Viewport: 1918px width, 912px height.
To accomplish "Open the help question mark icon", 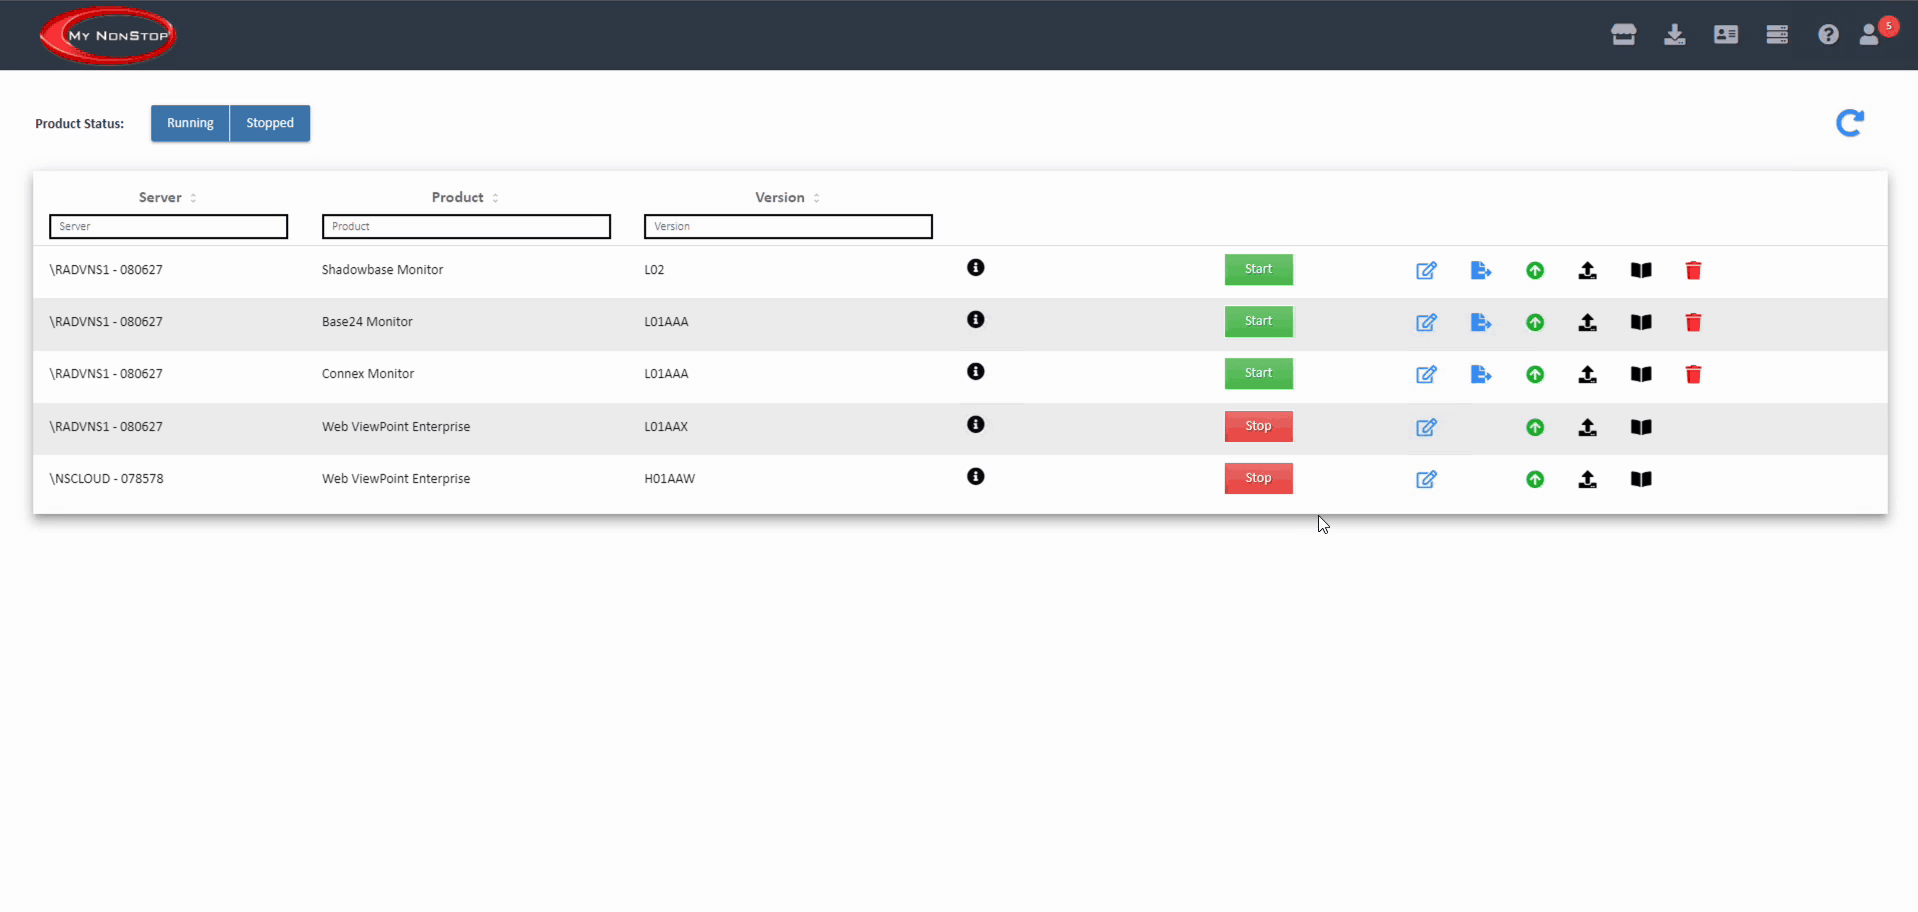I will pos(1828,35).
